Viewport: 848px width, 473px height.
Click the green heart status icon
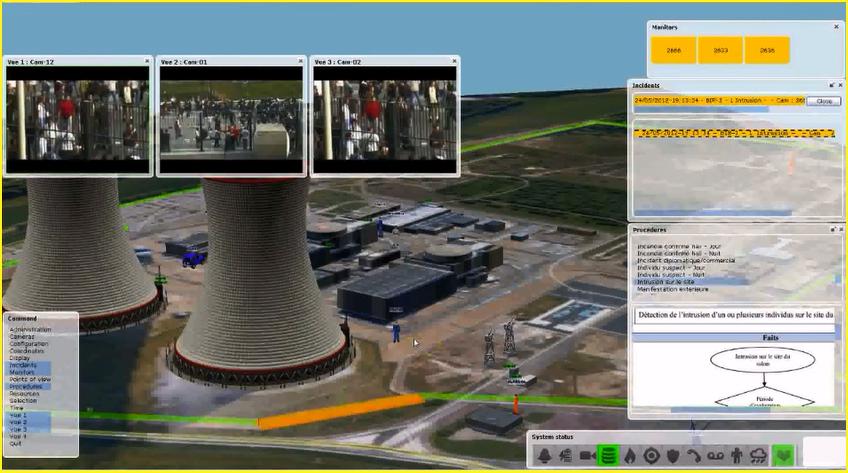coord(782,455)
